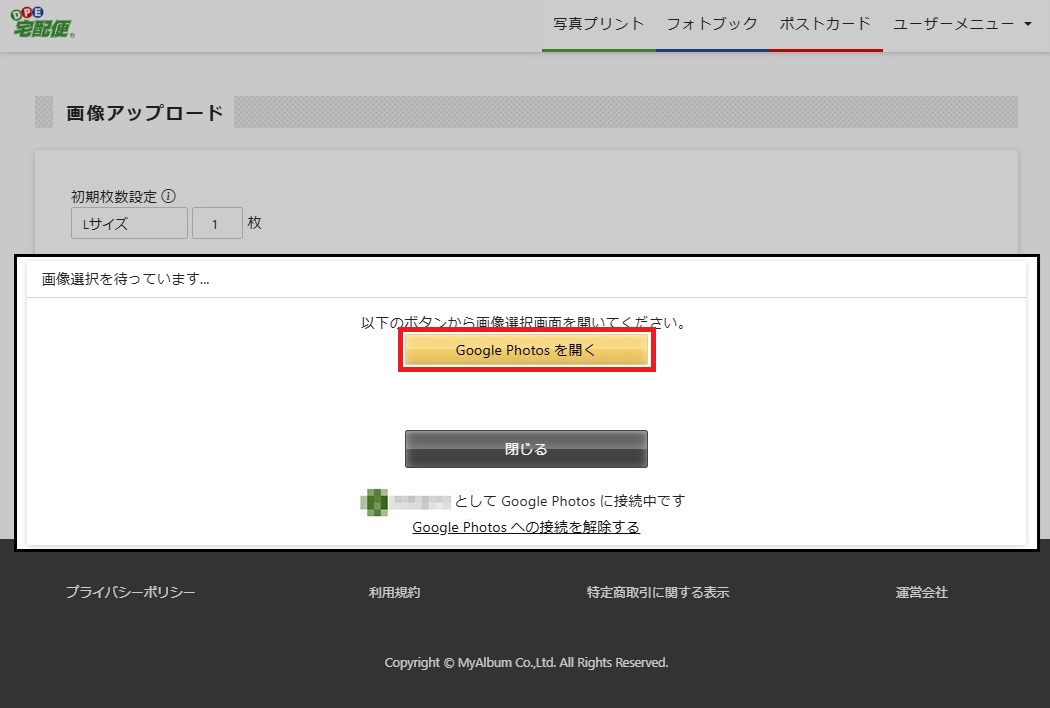
Task: Open the 運営会社 footer link
Action: [921, 592]
